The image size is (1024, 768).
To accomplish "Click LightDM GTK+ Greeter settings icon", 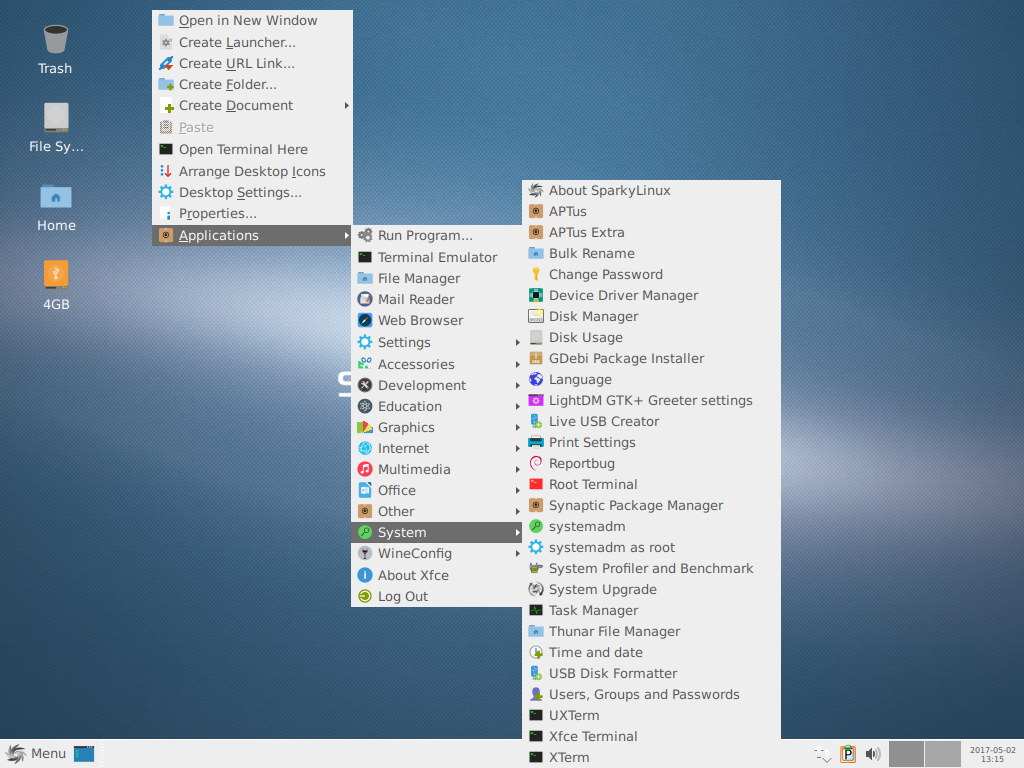I will click(536, 400).
